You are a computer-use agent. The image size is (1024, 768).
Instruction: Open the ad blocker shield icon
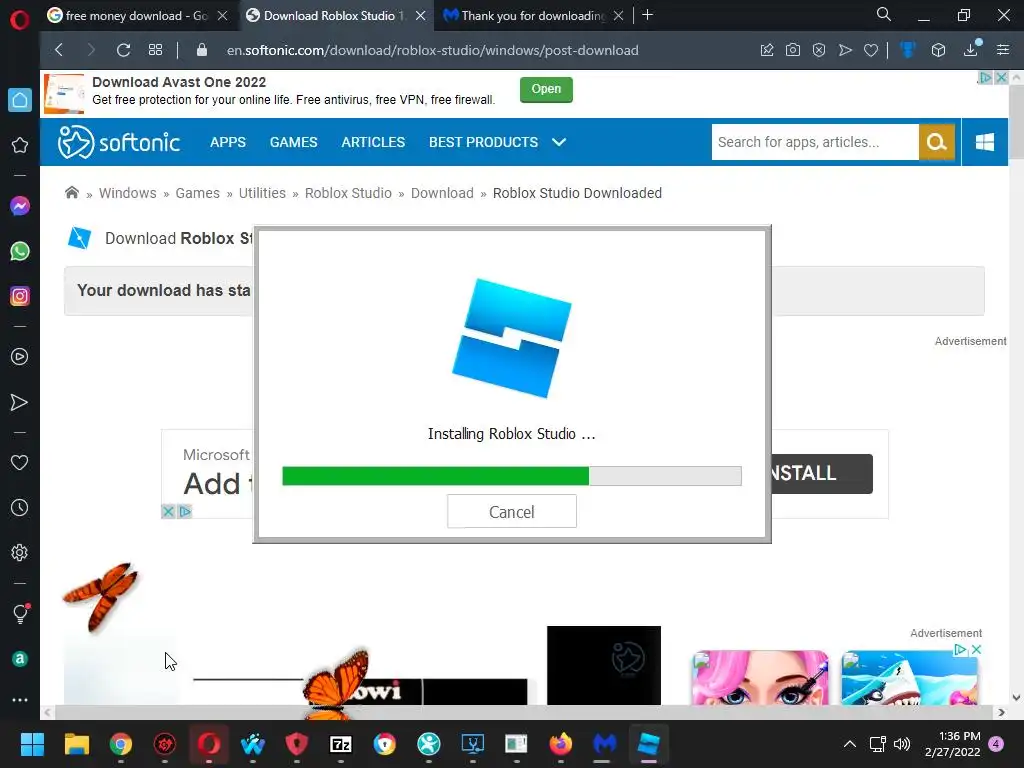coord(818,50)
